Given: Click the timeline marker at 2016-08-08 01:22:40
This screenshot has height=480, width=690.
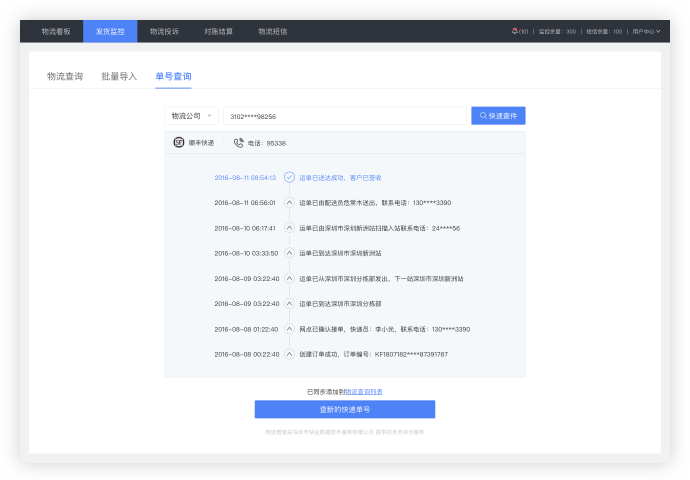Looking at the screenshot, I should point(289,329).
